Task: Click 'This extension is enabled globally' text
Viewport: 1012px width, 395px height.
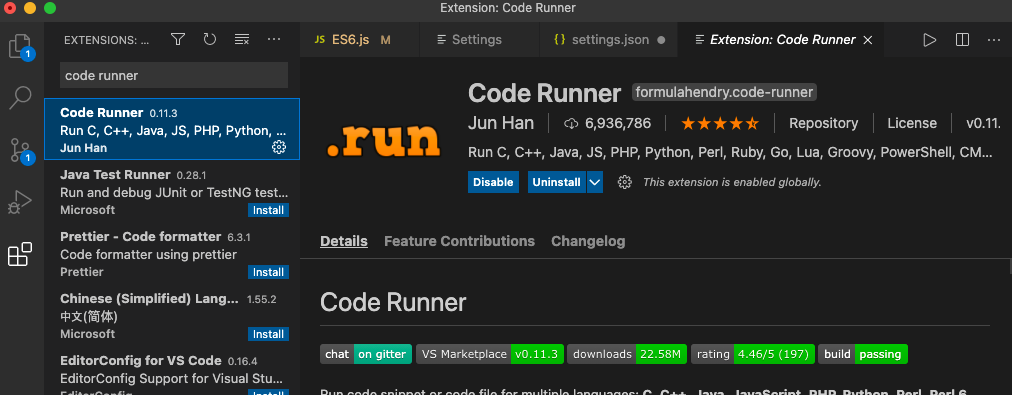Action: pos(732,182)
